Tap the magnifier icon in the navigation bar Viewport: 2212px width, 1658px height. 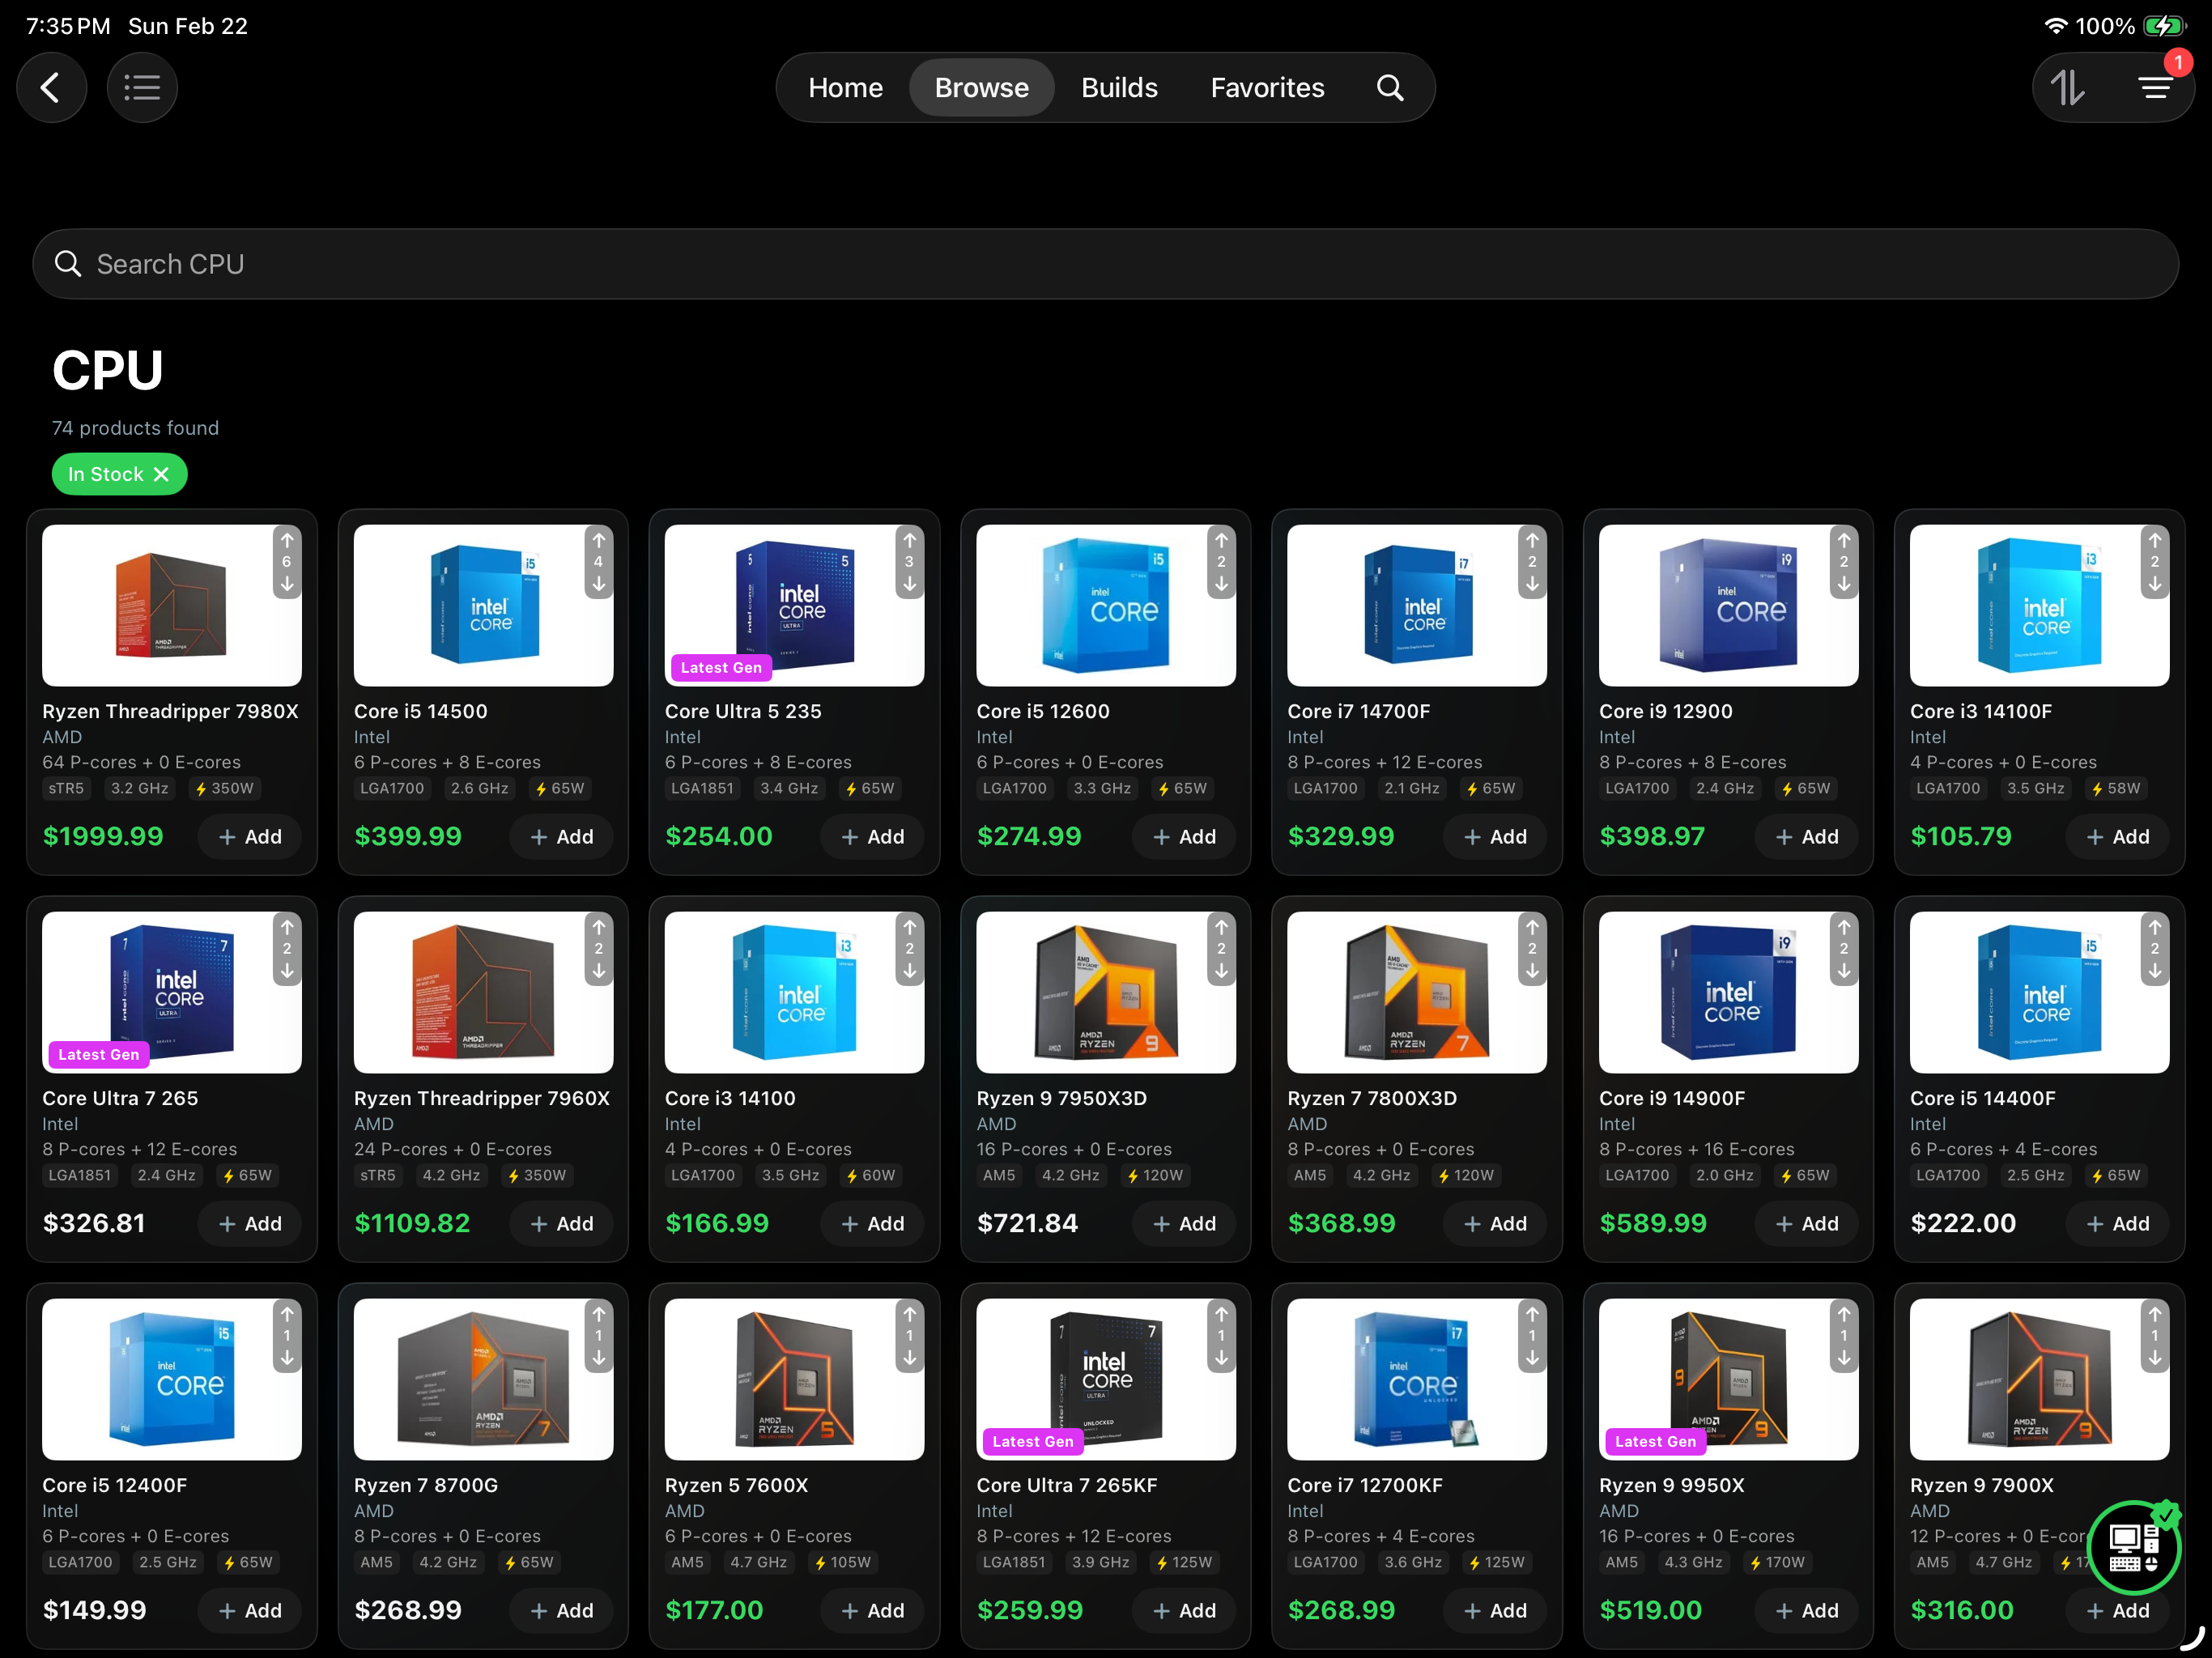coord(1390,88)
